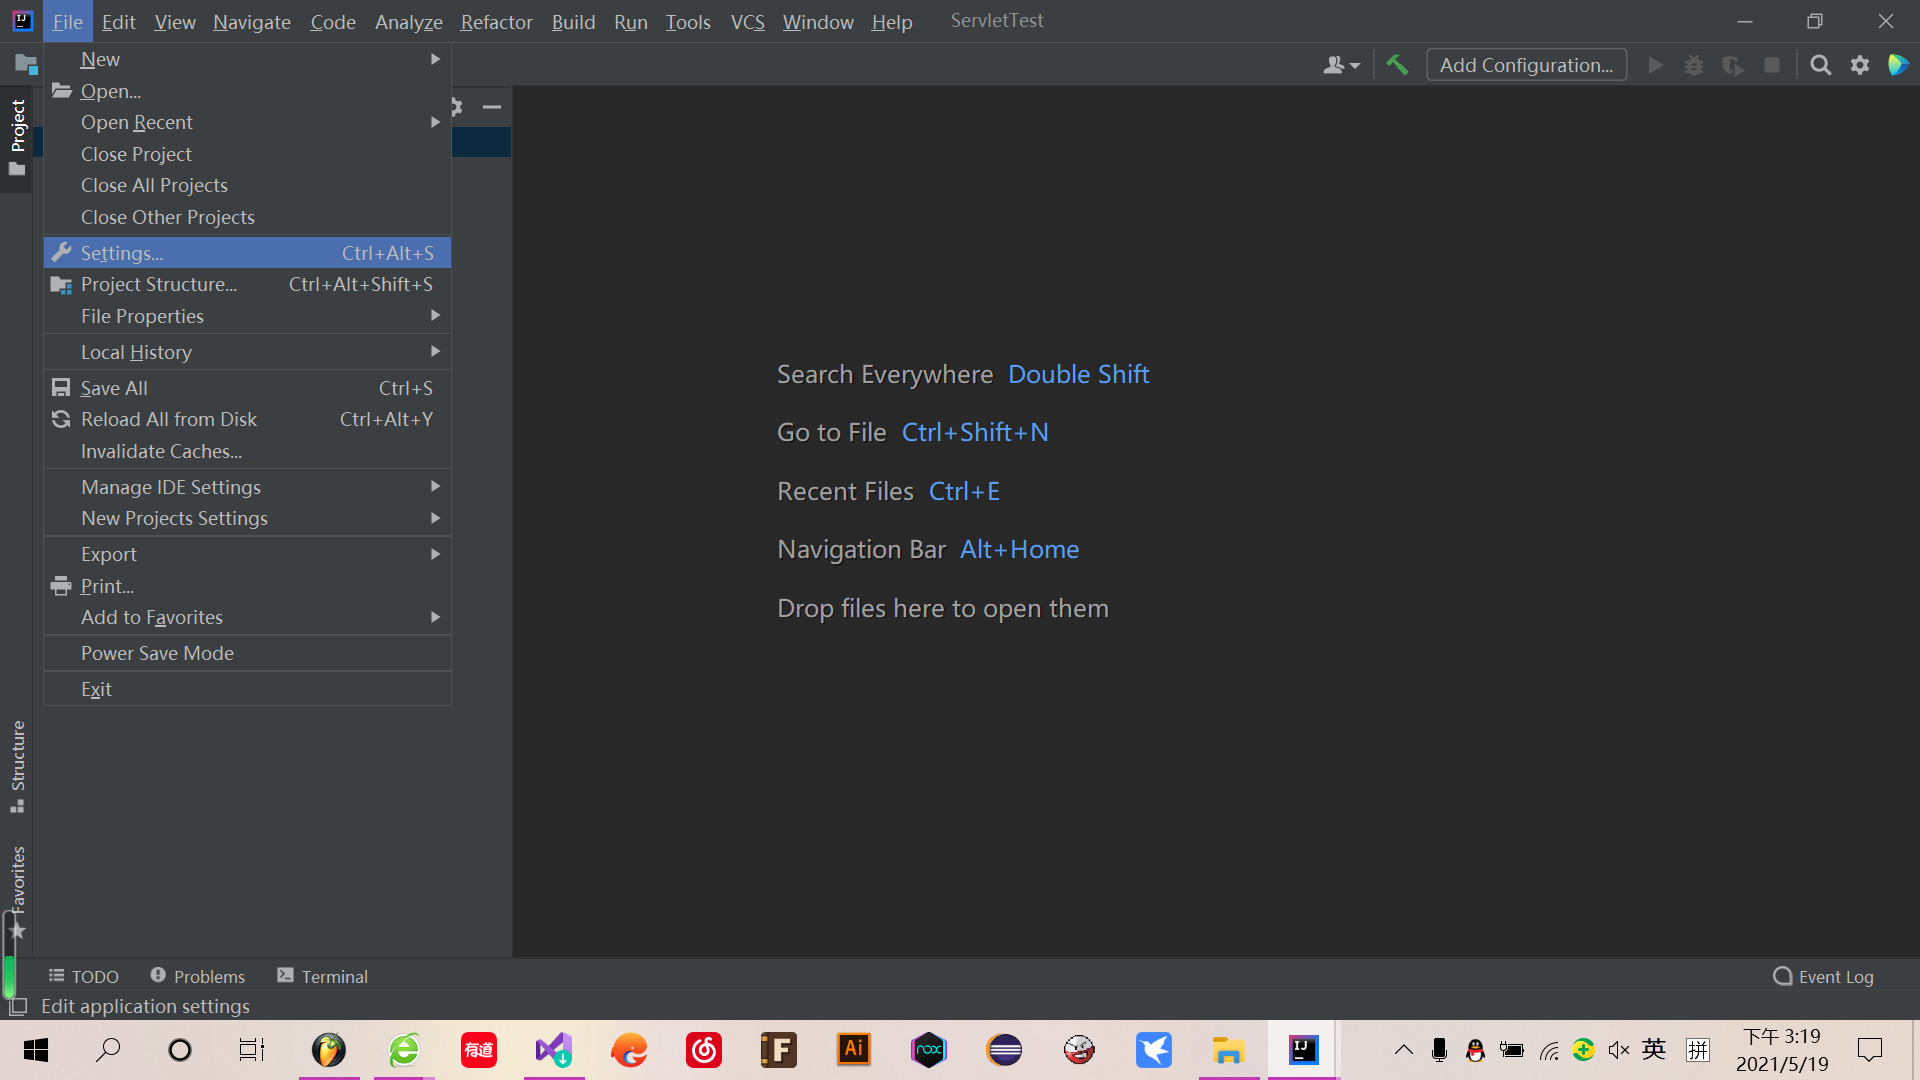
Task: Click the build hammer icon
Action: click(x=1397, y=64)
